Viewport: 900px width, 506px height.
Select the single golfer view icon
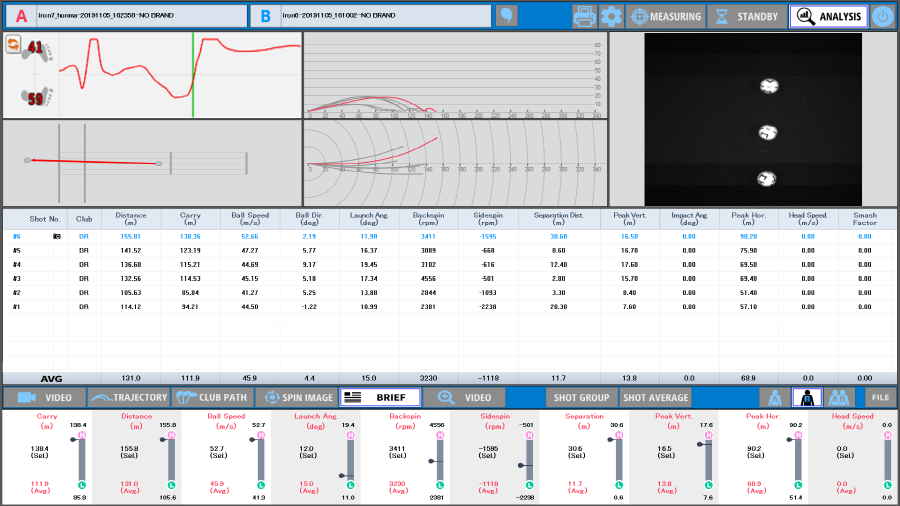pos(806,398)
